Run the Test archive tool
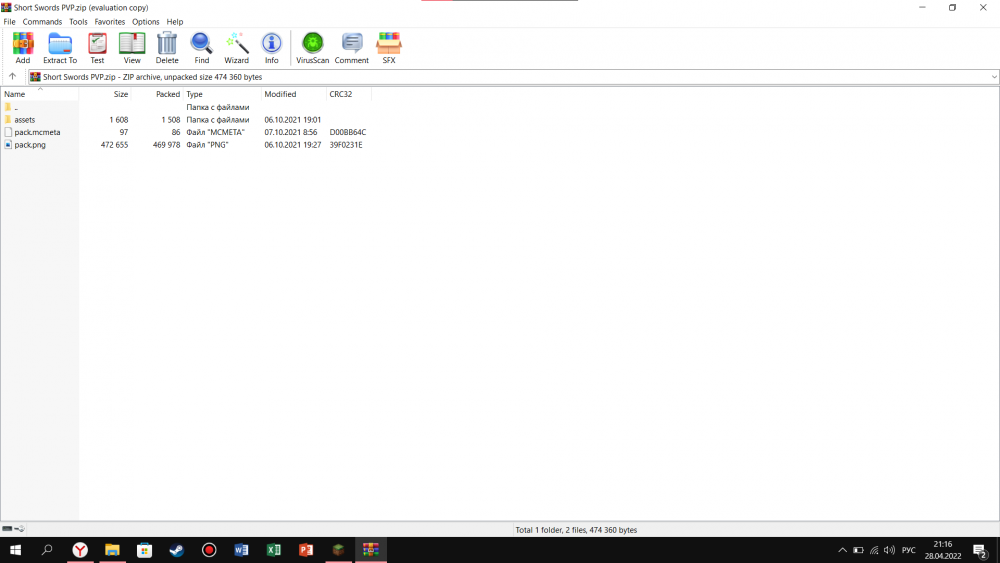The height and width of the screenshot is (563, 1000). (97, 48)
